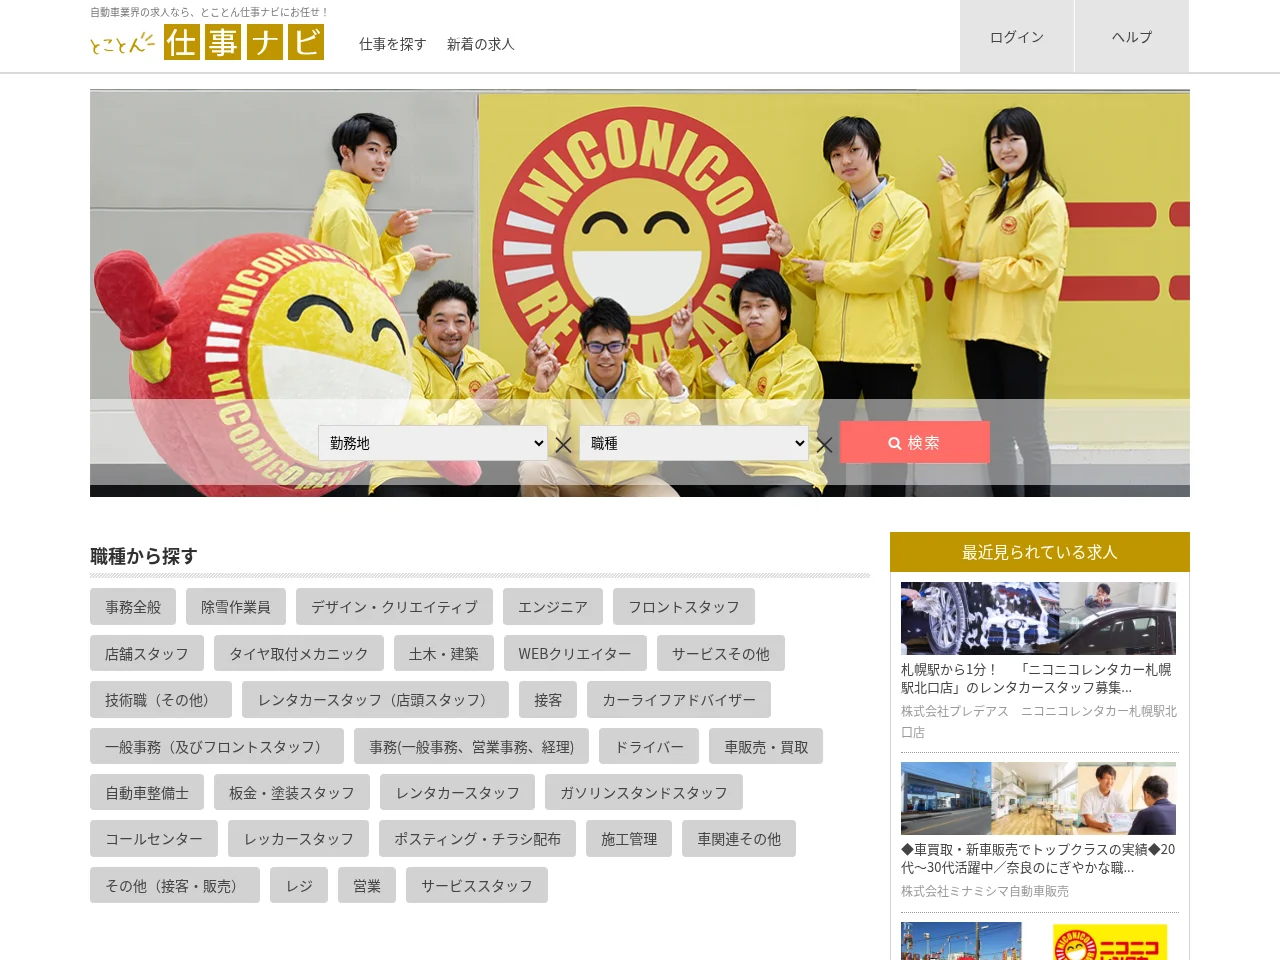This screenshot has height=960, width=1280.
Task: Open the 車買取・新車販売 job title link
Action: coord(1038,858)
